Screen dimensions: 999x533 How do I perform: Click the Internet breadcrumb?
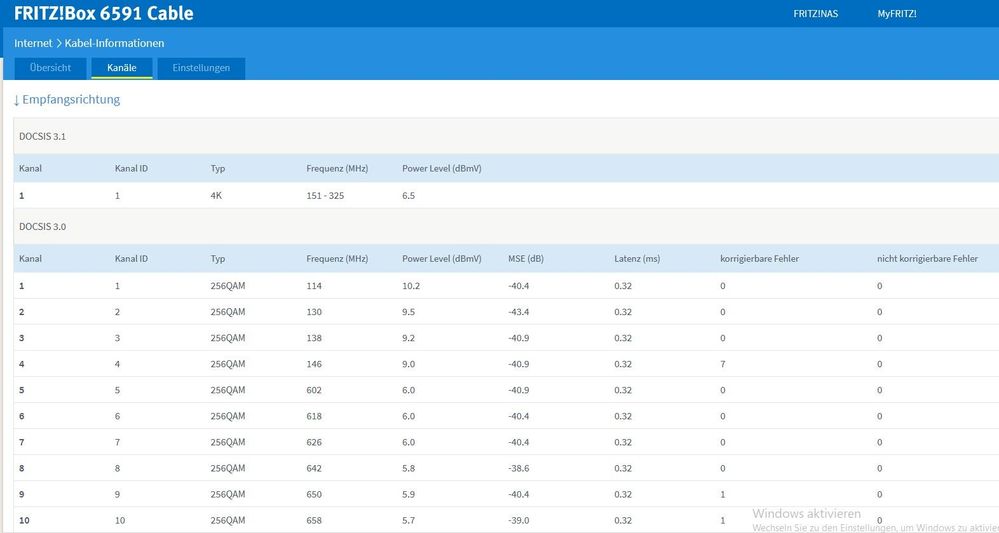pyautogui.click(x=33, y=43)
